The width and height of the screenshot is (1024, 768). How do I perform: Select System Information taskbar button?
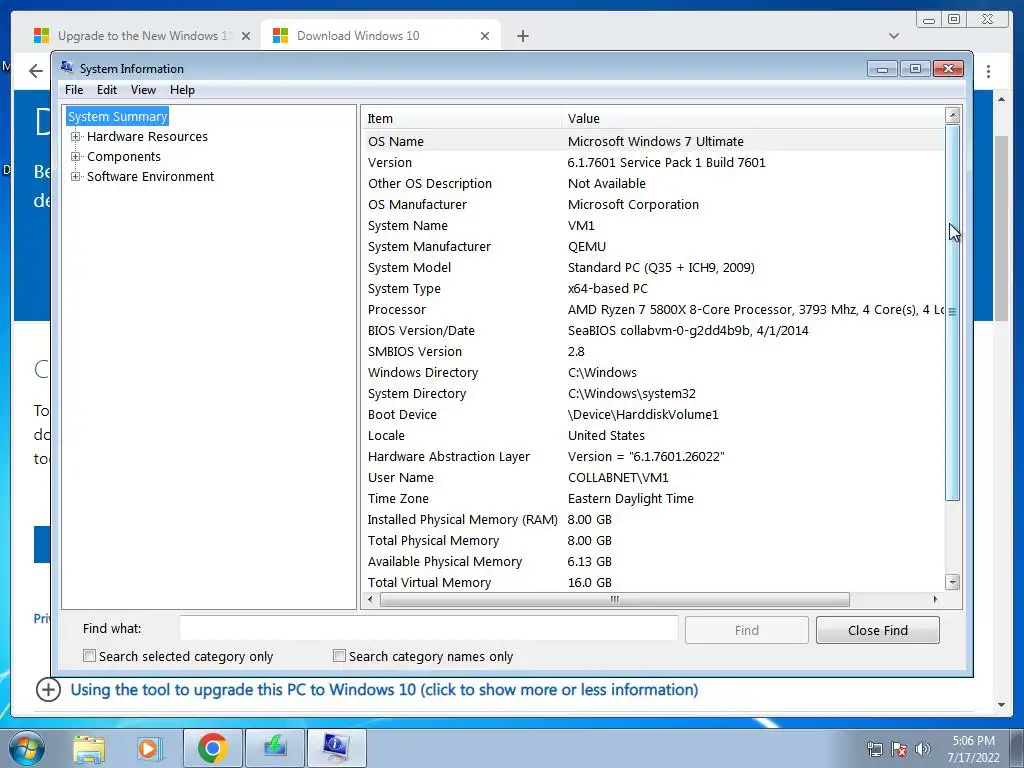[x=336, y=748]
